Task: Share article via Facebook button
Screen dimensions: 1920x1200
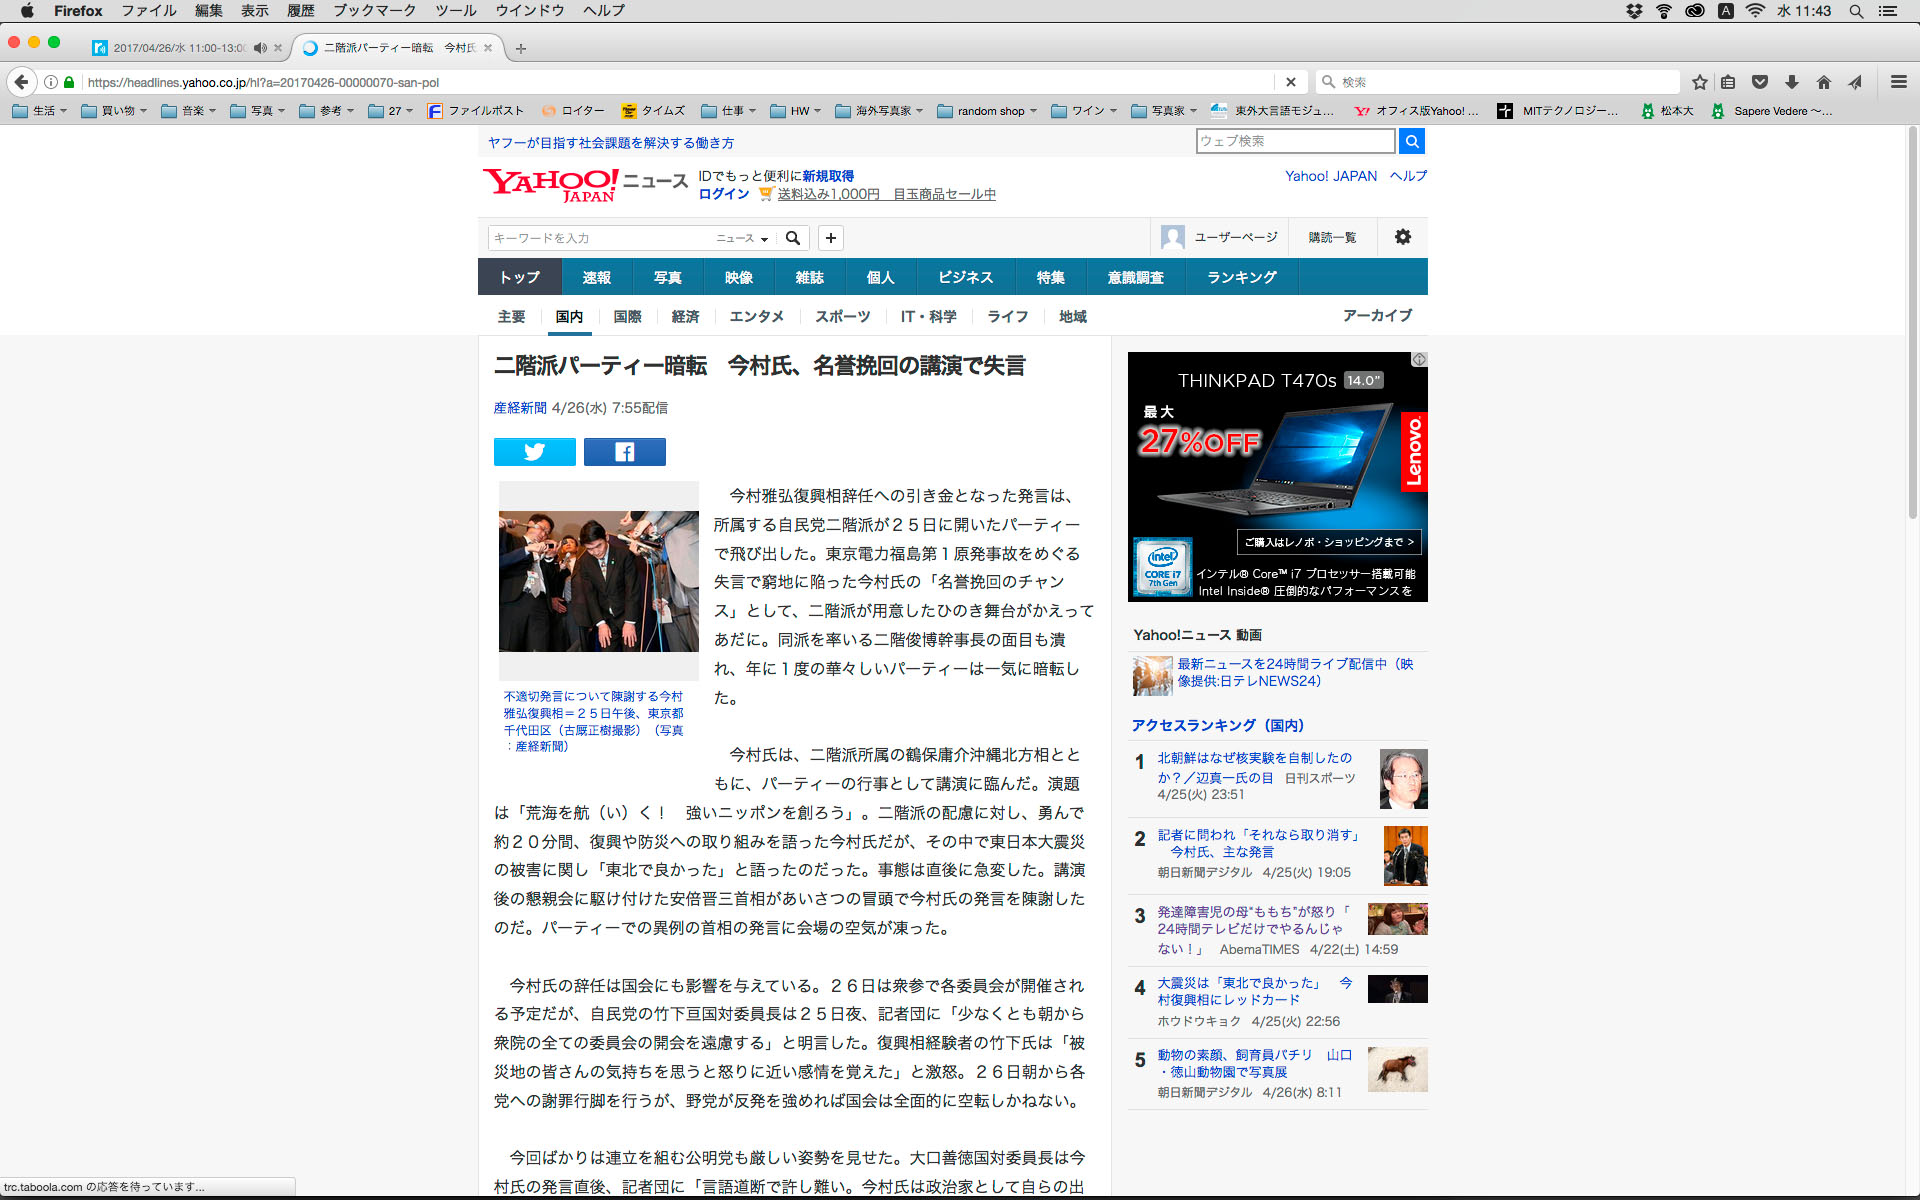Action: (x=624, y=452)
